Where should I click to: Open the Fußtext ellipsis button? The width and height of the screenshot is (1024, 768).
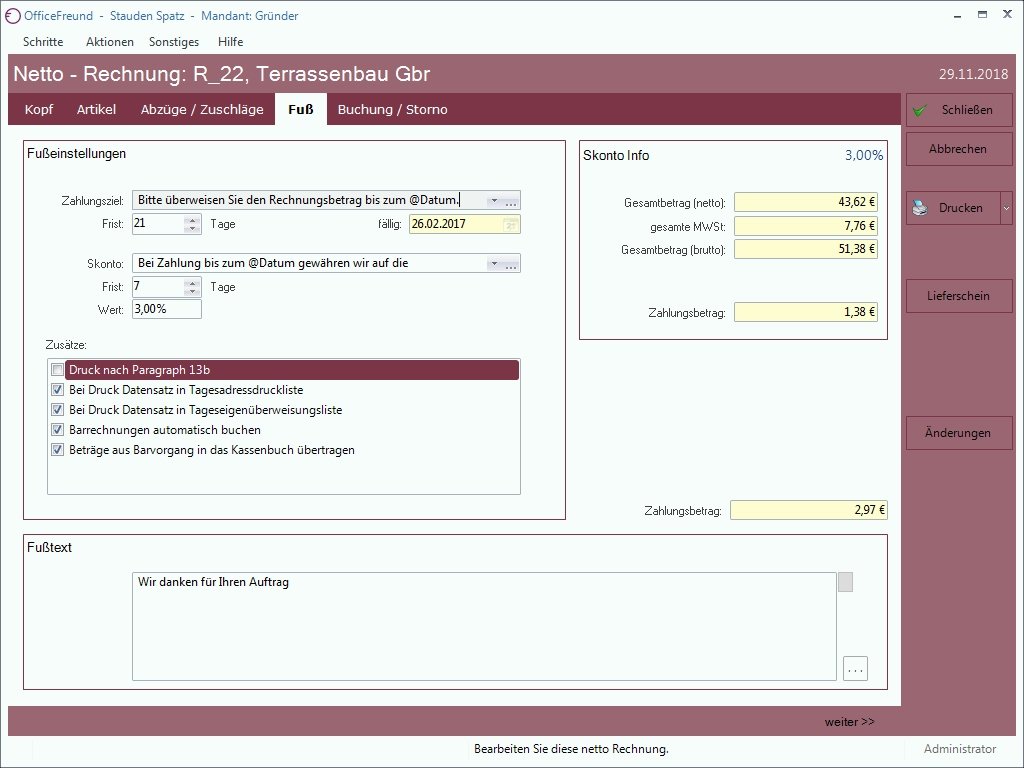point(856,669)
